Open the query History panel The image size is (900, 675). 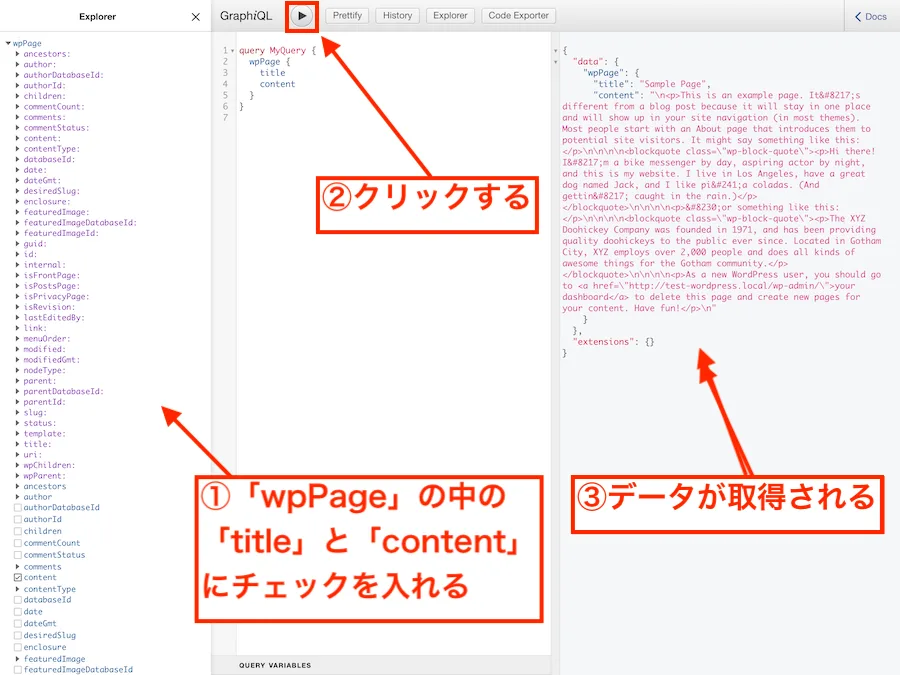tap(397, 15)
